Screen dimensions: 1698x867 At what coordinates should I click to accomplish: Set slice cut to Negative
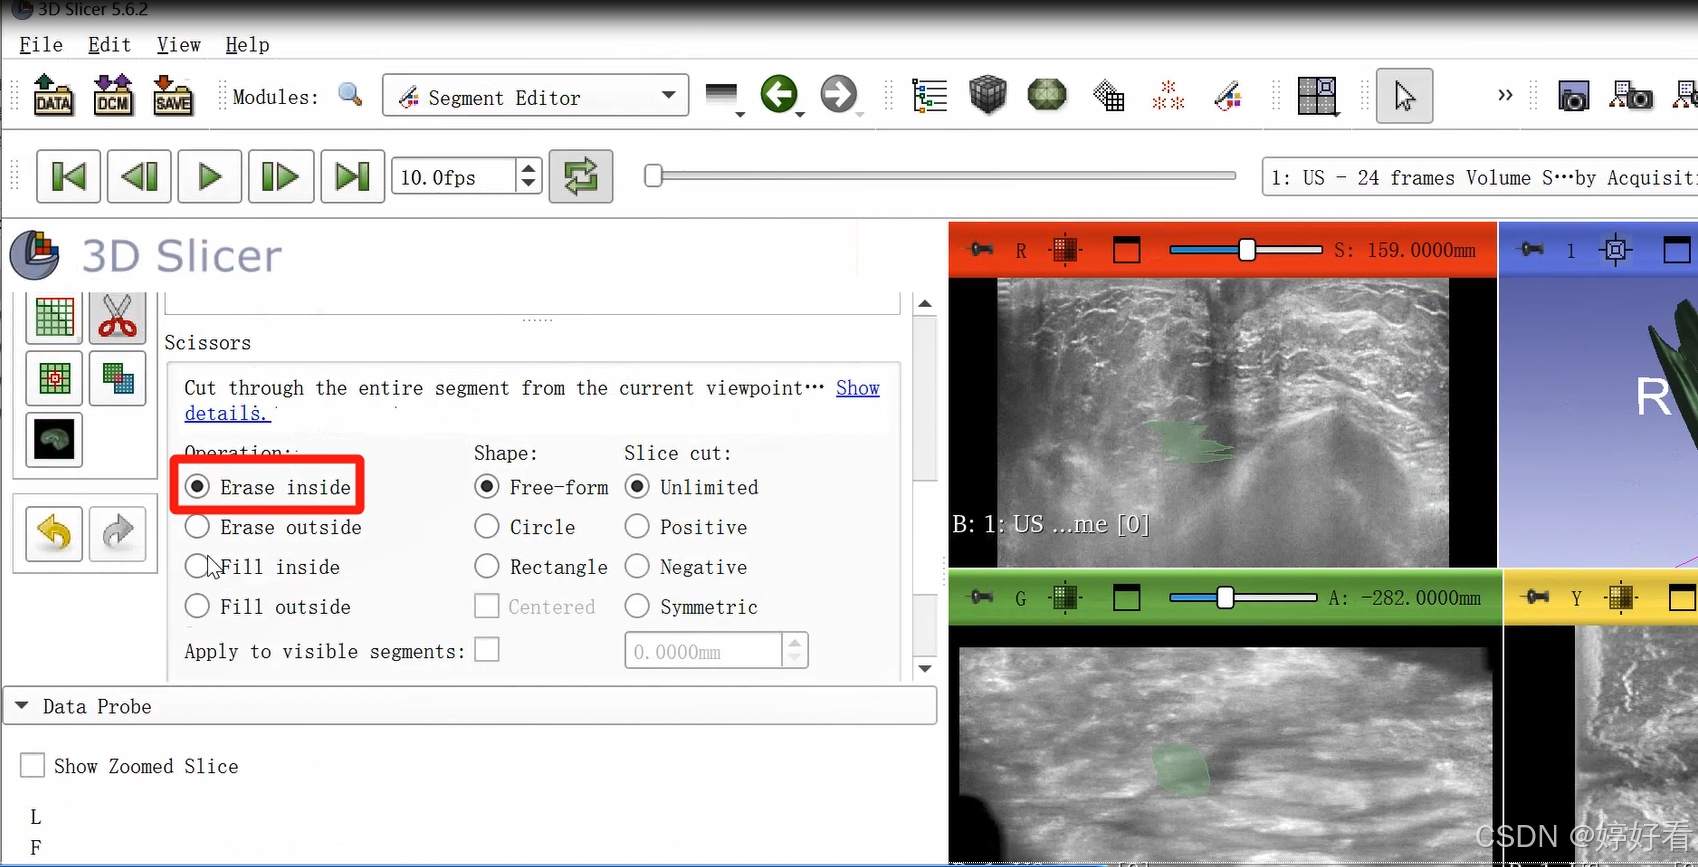tap(686, 567)
